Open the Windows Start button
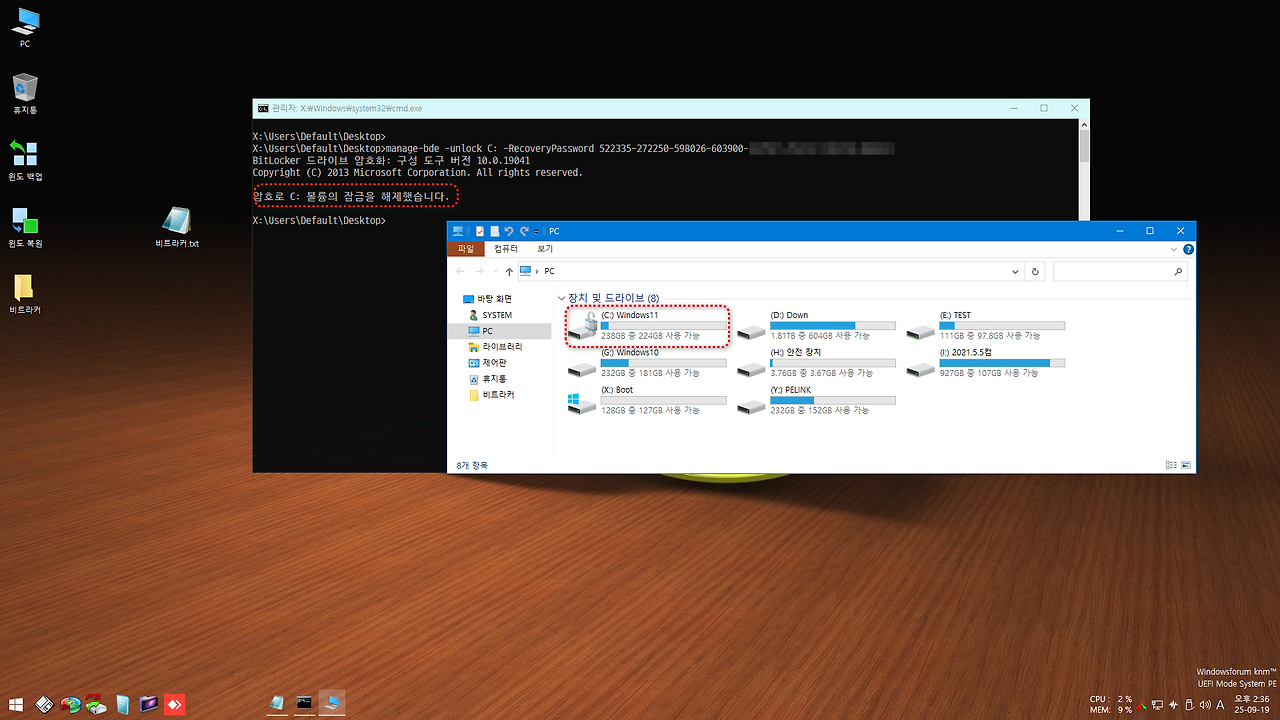Image resolution: width=1280 pixels, height=720 pixels. pyautogui.click(x=16, y=704)
